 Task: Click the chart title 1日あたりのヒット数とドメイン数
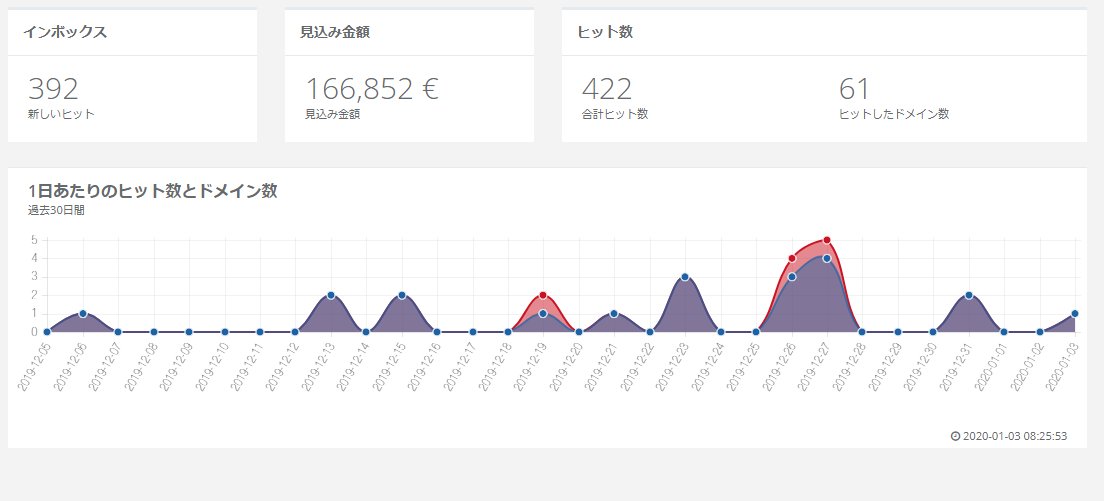[153, 191]
